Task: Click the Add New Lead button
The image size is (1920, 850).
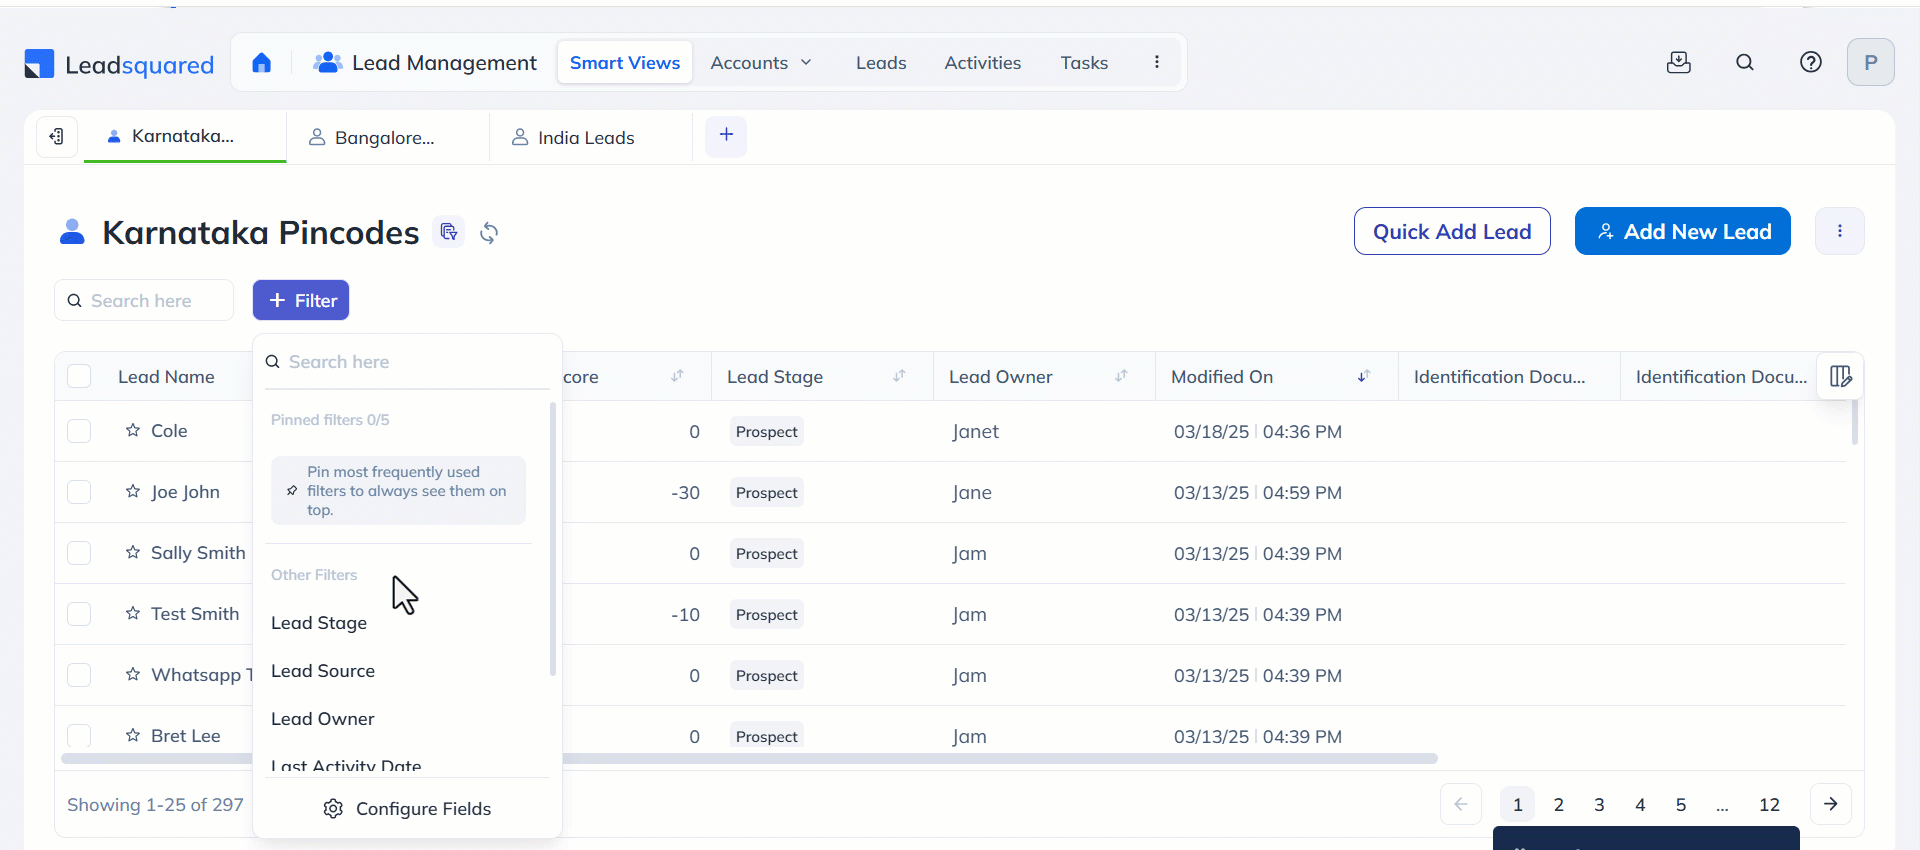Action: pyautogui.click(x=1683, y=231)
